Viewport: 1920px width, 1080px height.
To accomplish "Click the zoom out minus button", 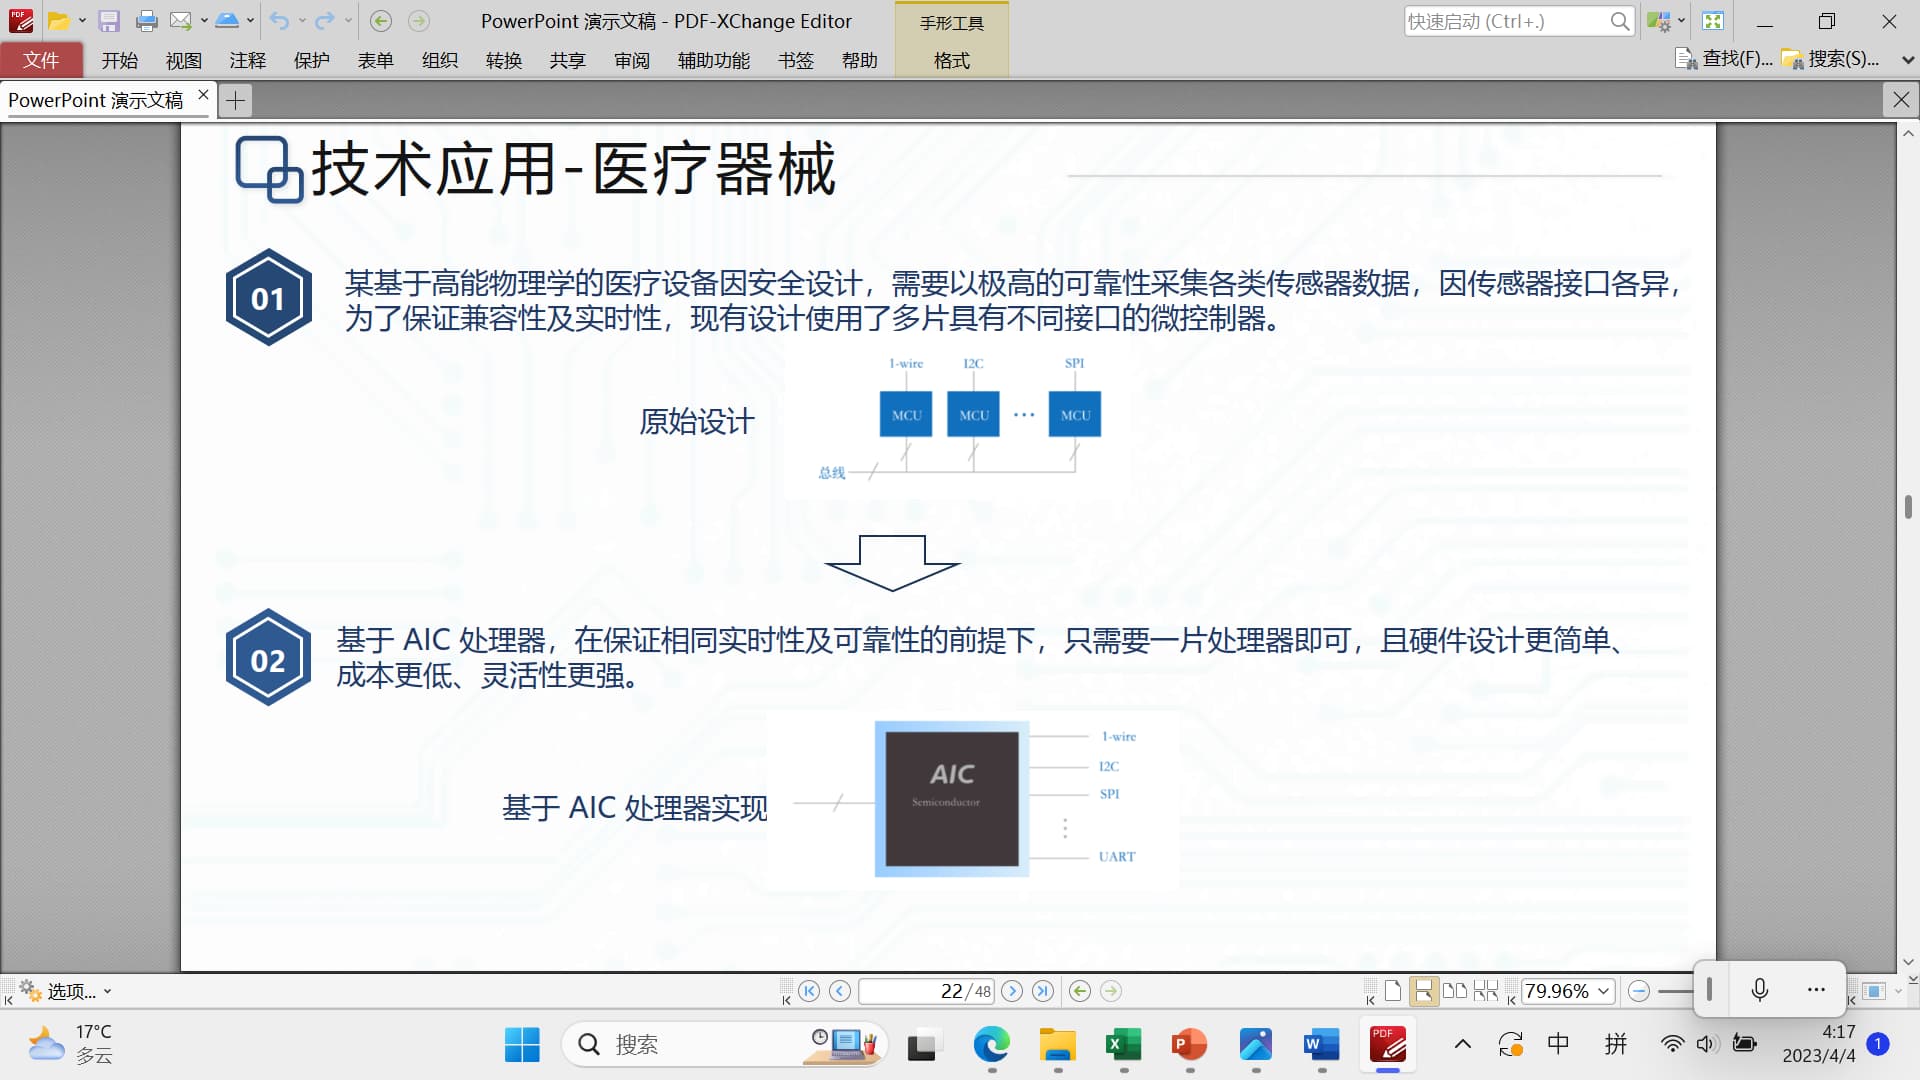I will tap(1638, 991).
